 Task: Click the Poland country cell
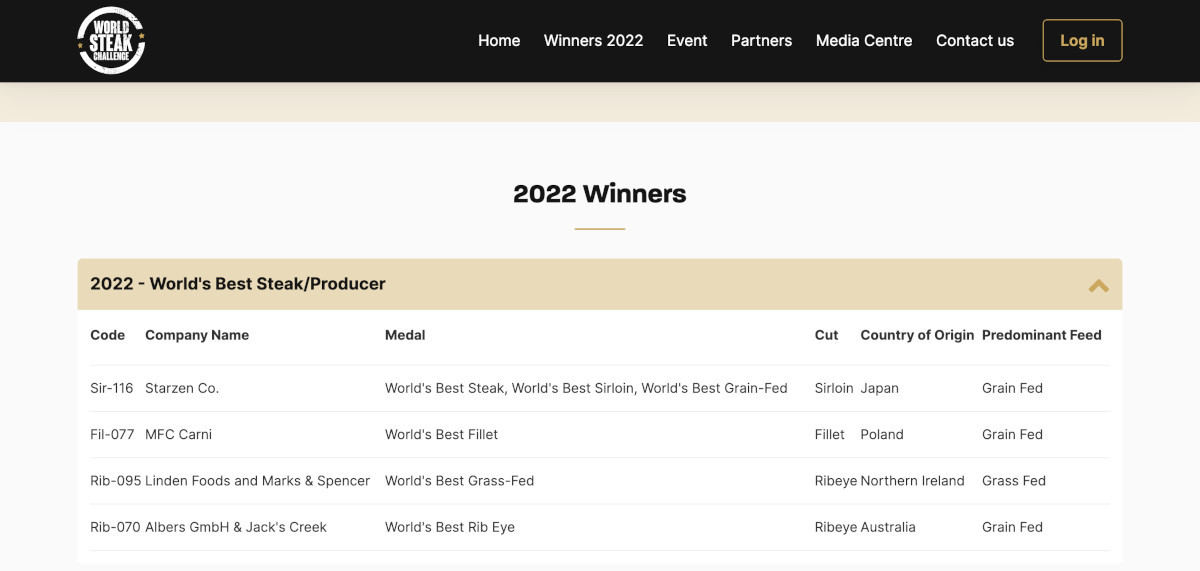coord(882,434)
